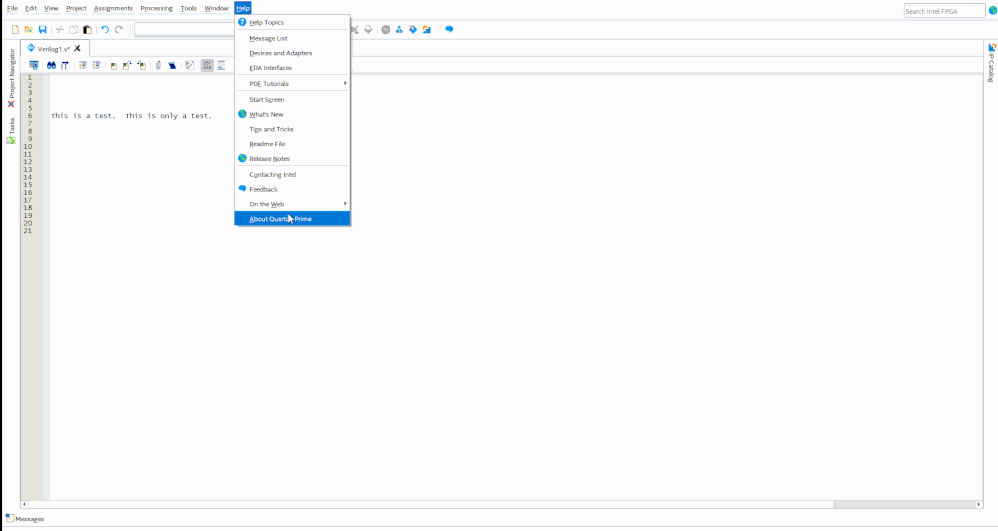Expand the PDF Tutorials submenu
The width and height of the screenshot is (998, 531).
coord(293,83)
